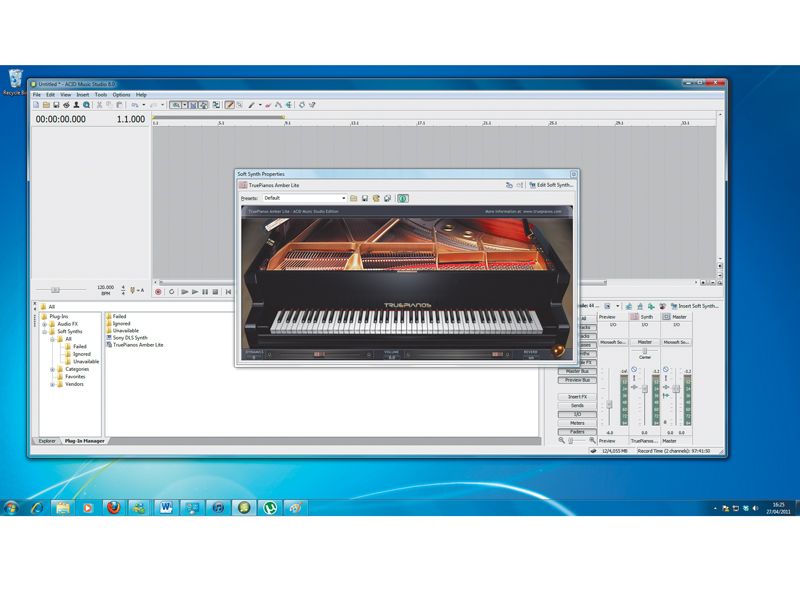The height and width of the screenshot is (600, 800).
Task: Select the Favorites folder in the plug-in tree
Action: point(71,377)
